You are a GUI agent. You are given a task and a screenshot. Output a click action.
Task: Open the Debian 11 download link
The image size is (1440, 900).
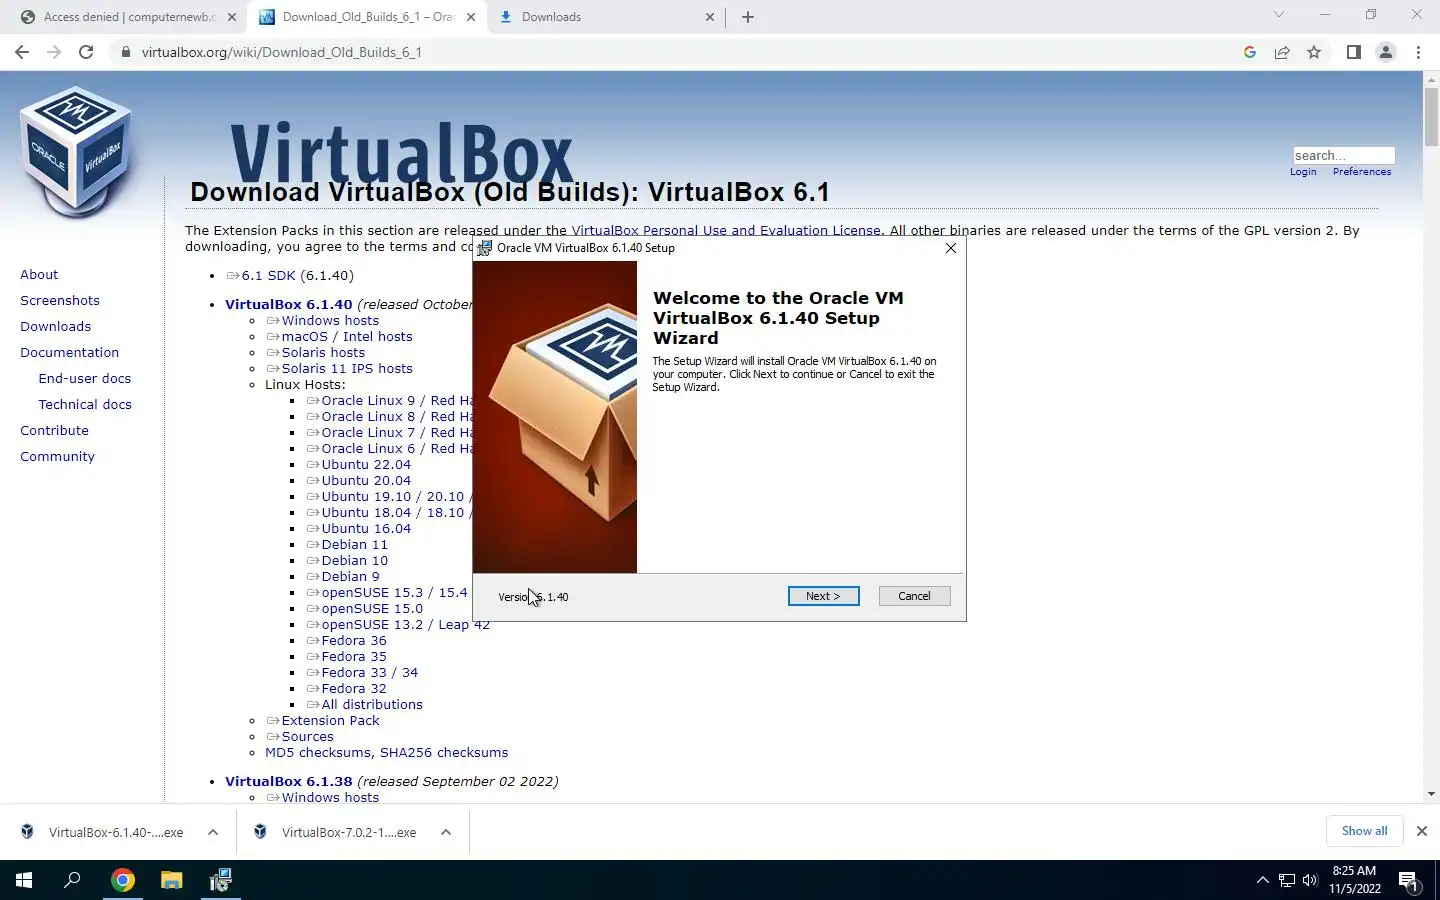pyautogui.click(x=354, y=545)
